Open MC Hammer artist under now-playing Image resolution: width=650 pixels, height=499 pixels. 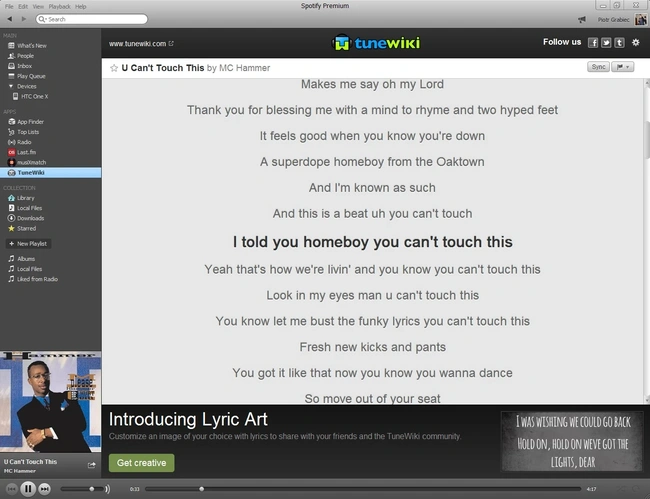click(x=19, y=471)
